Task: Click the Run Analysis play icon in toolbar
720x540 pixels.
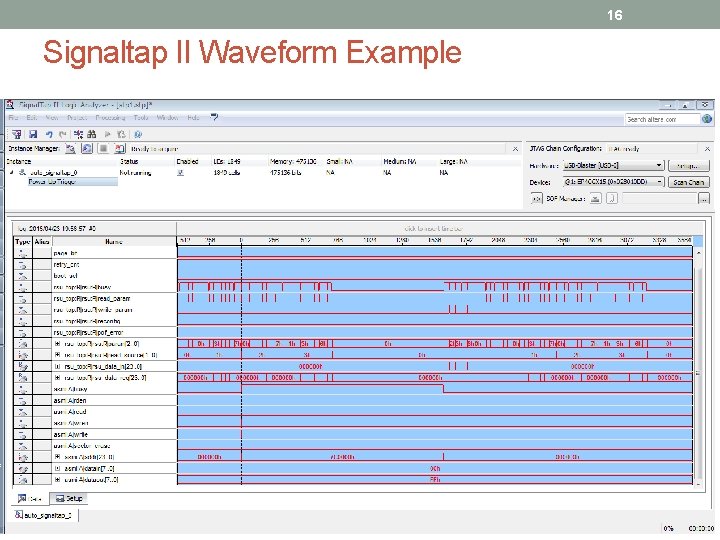Action: click(x=107, y=134)
